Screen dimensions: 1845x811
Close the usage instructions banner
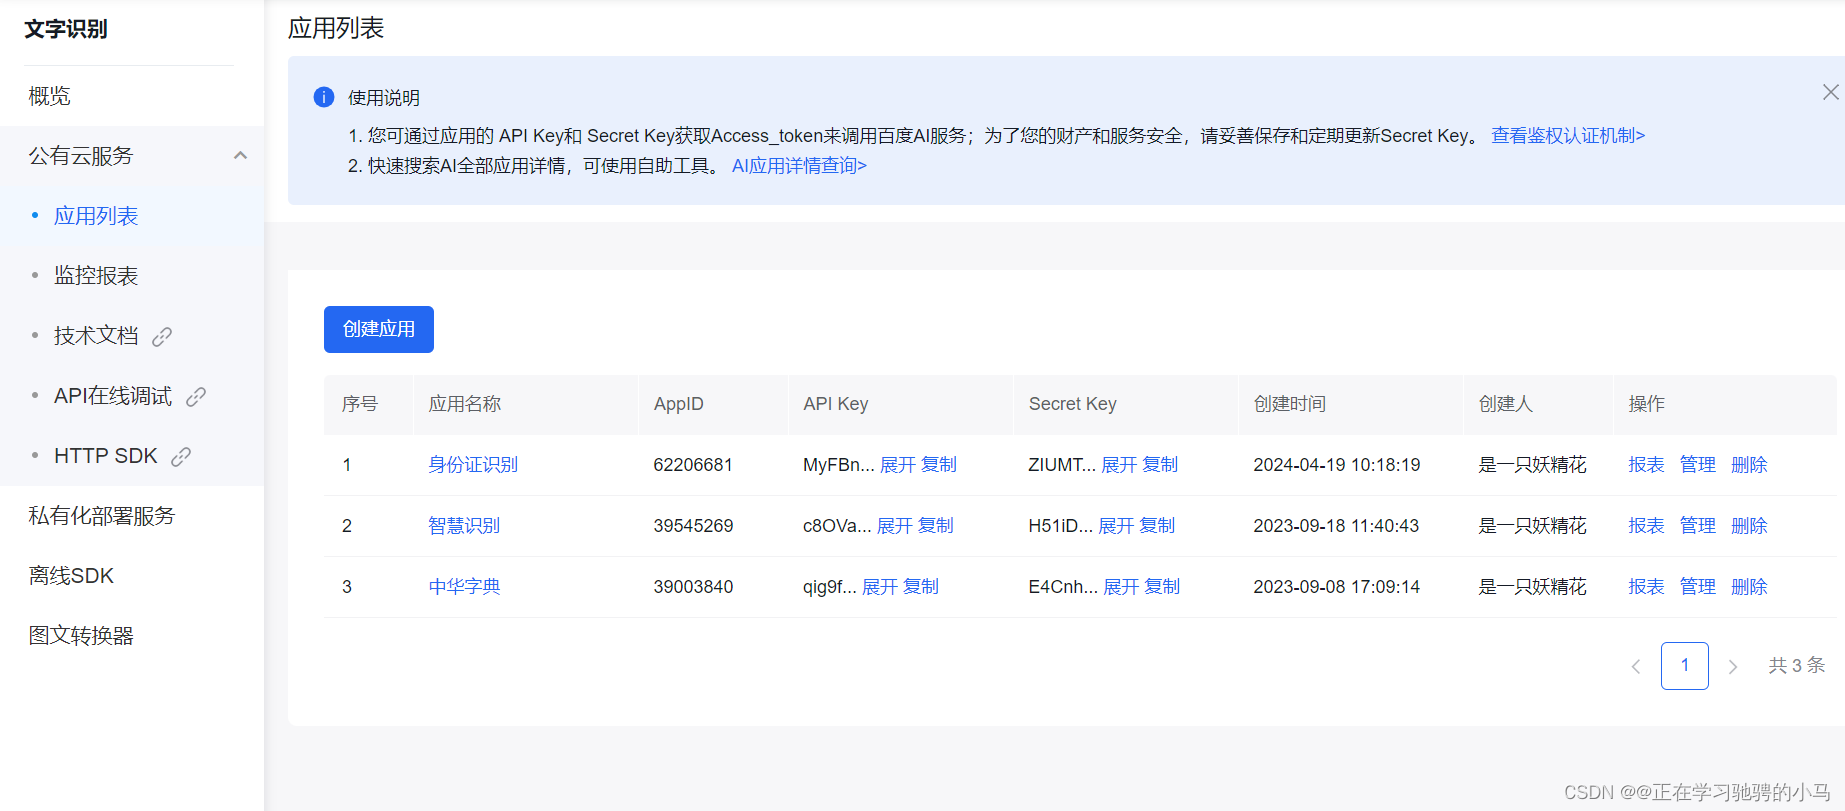click(1830, 92)
